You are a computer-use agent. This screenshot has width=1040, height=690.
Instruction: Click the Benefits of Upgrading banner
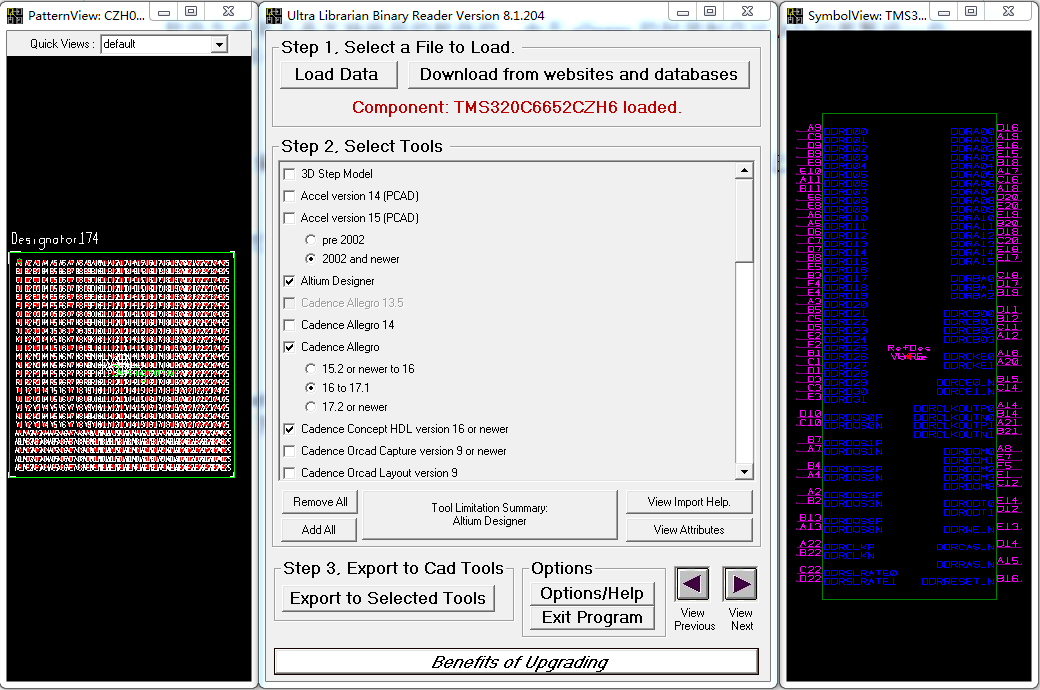pyautogui.click(x=516, y=661)
